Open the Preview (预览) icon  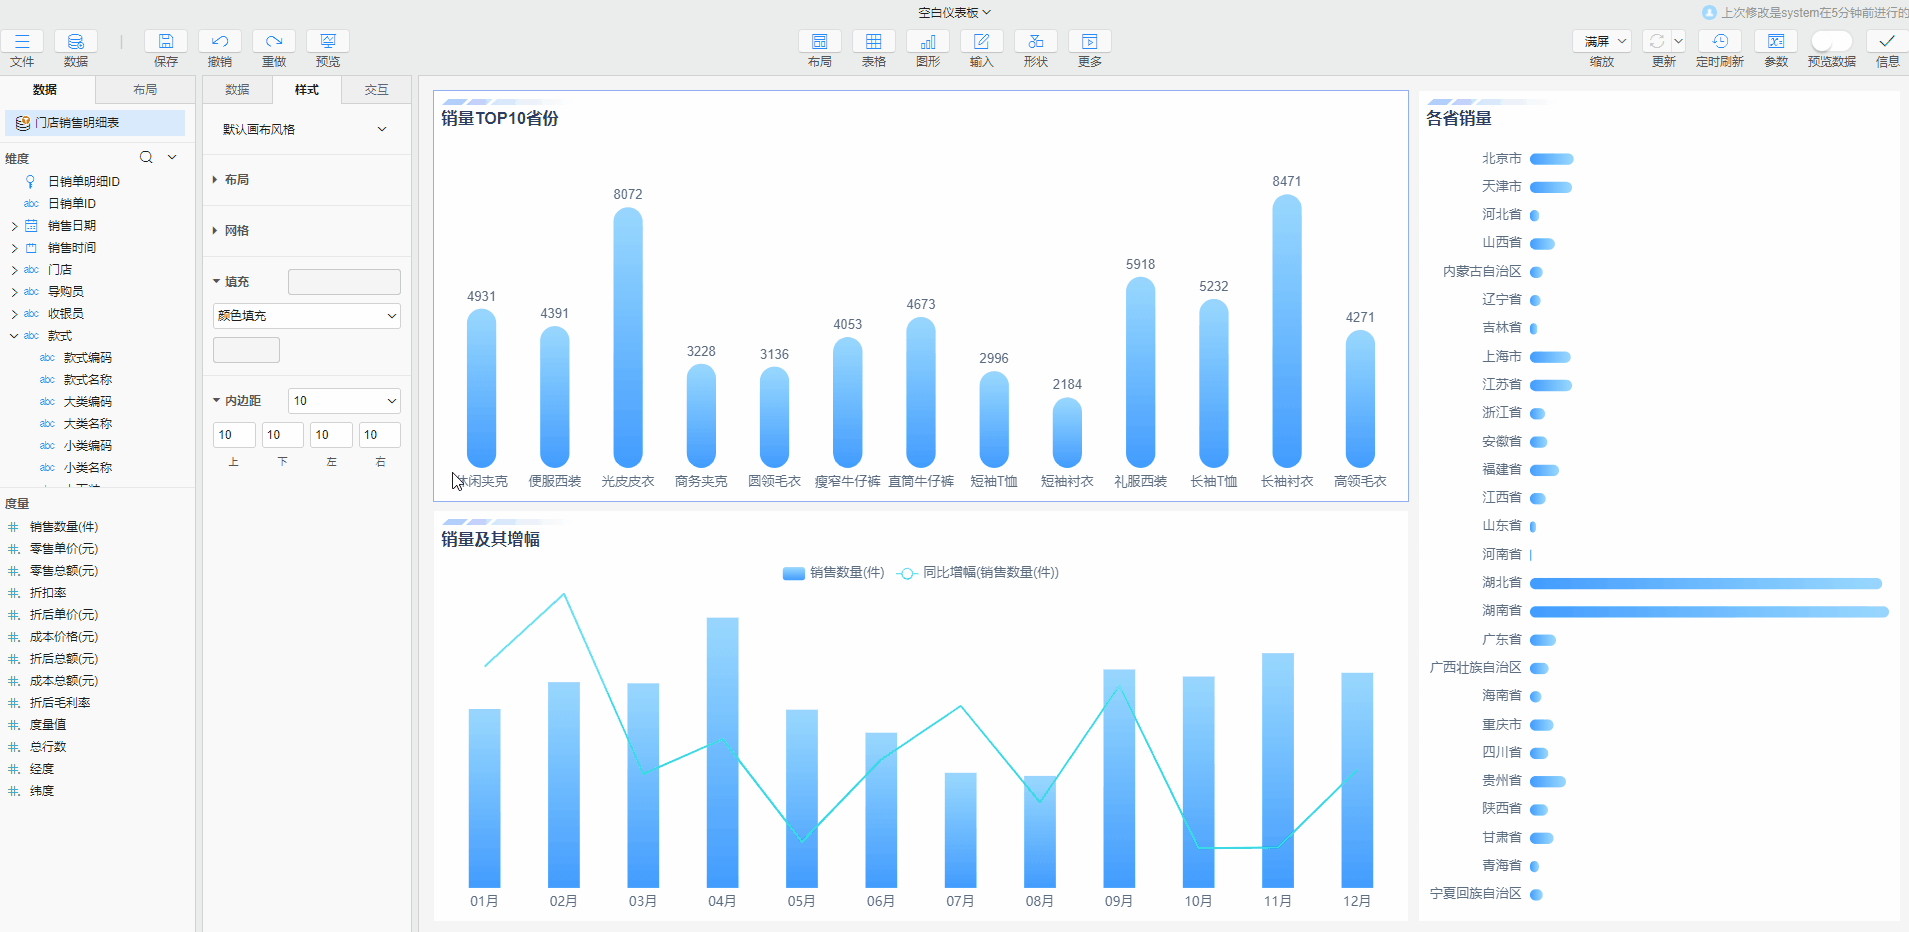click(328, 42)
